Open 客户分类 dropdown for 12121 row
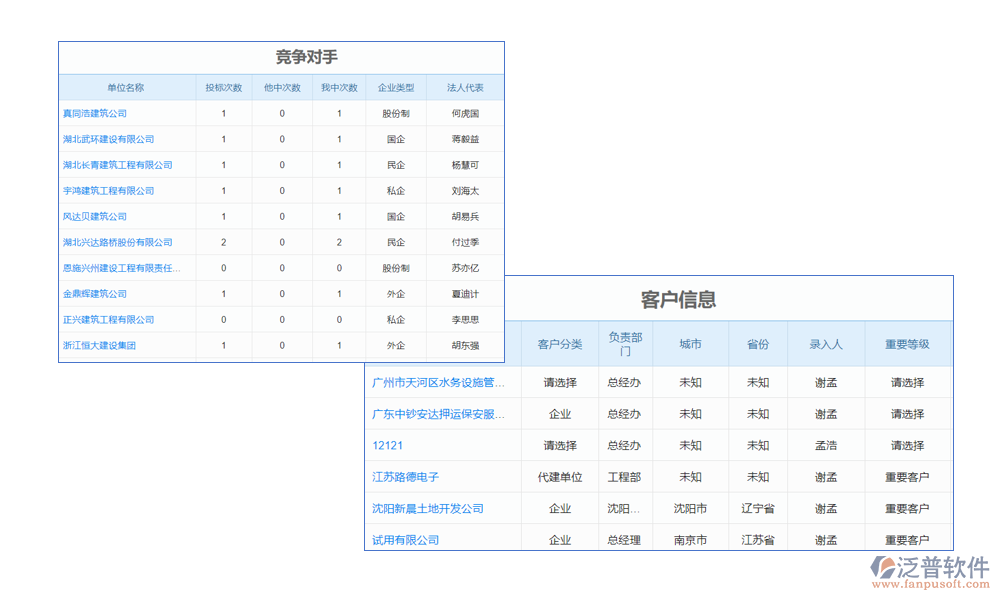 click(x=559, y=445)
